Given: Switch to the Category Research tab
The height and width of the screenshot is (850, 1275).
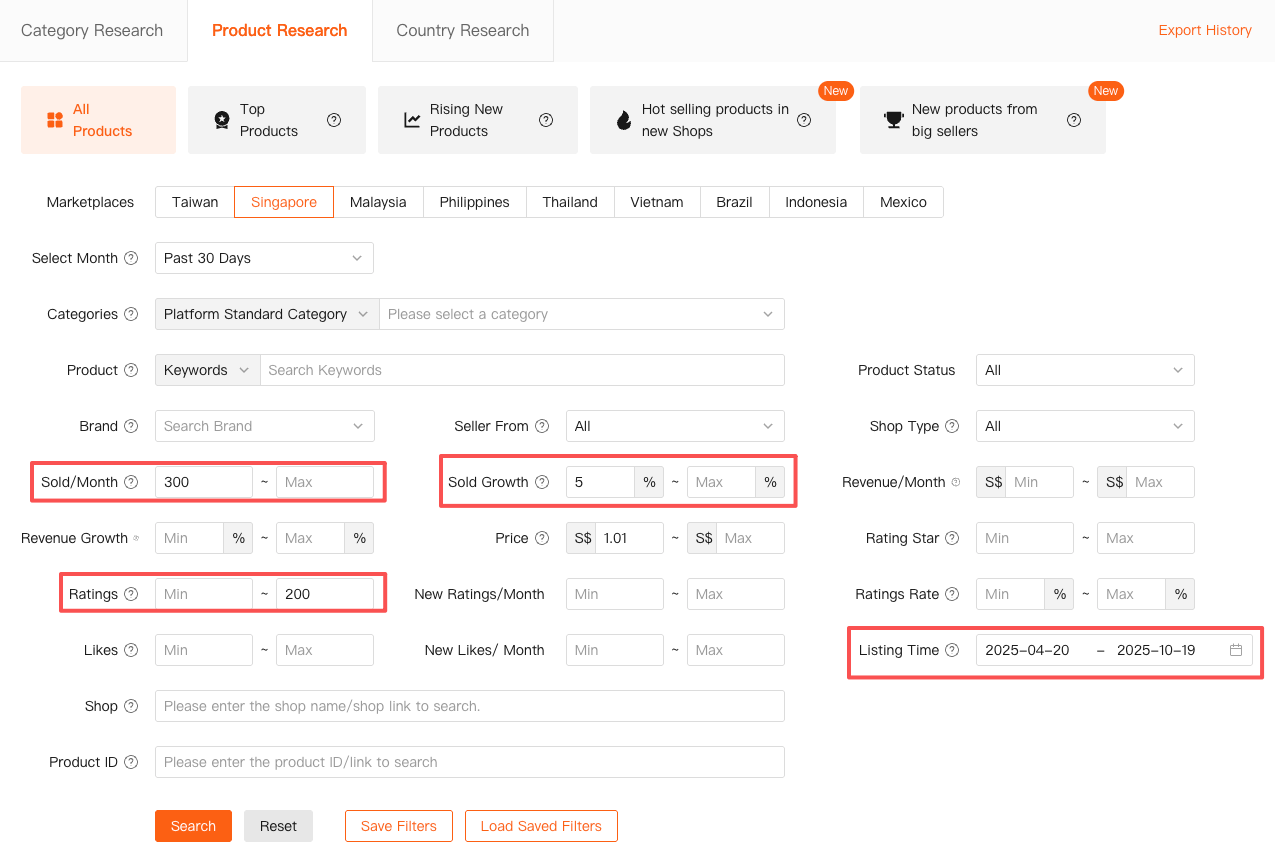Looking at the screenshot, I should (x=92, y=30).
